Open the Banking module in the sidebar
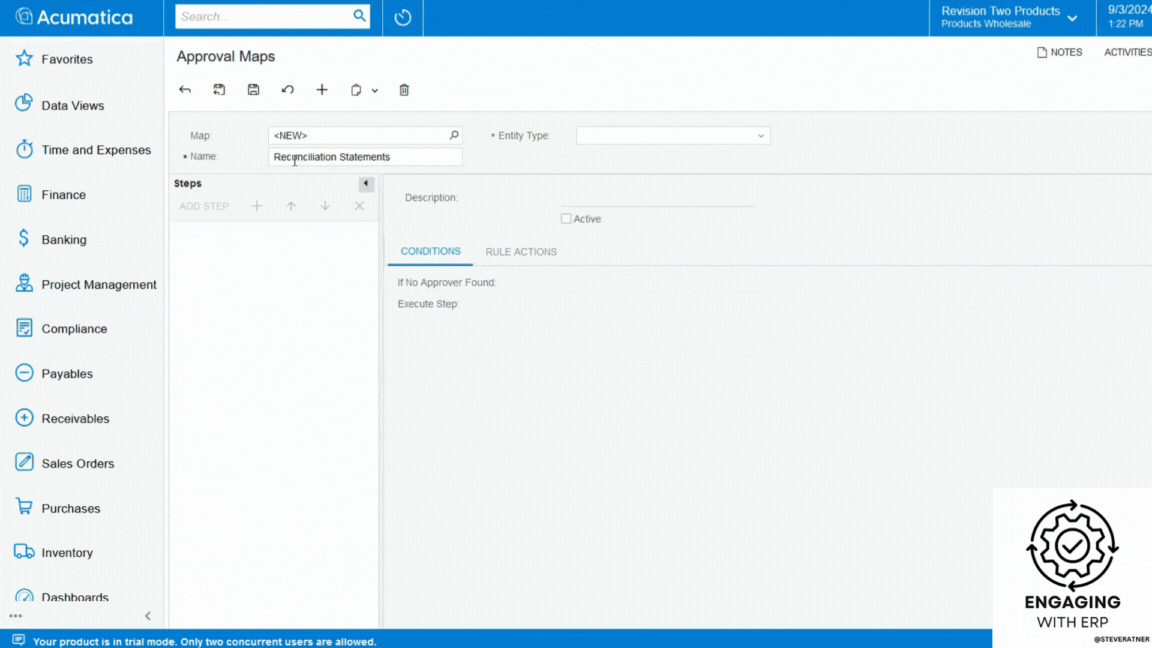The width and height of the screenshot is (1152, 648). (x=63, y=239)
